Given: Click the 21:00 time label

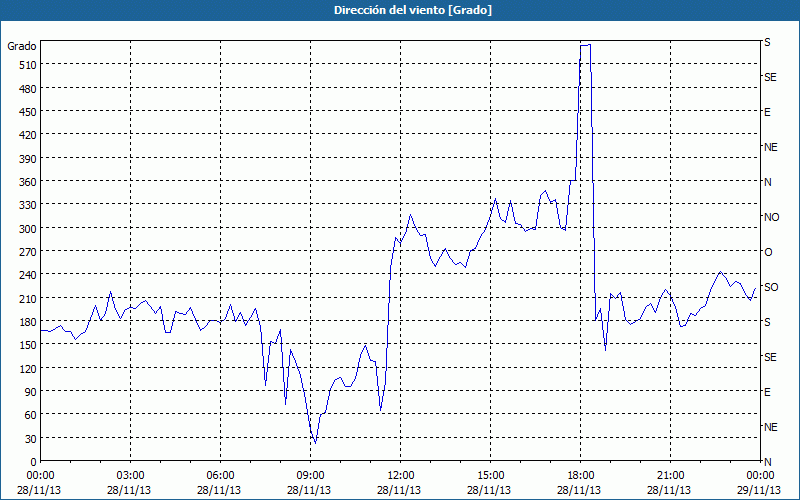Looking at the screenshot, I should 670,476.
